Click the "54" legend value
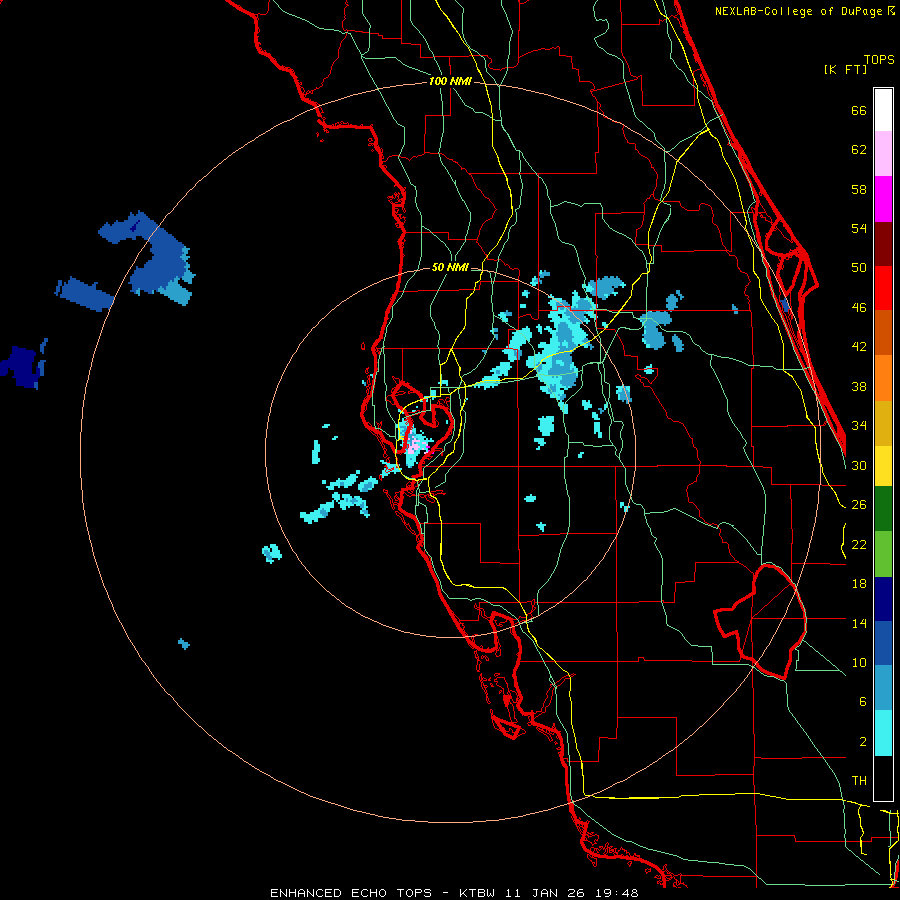Viewport: 900px width, 900px height. (859, 229)
